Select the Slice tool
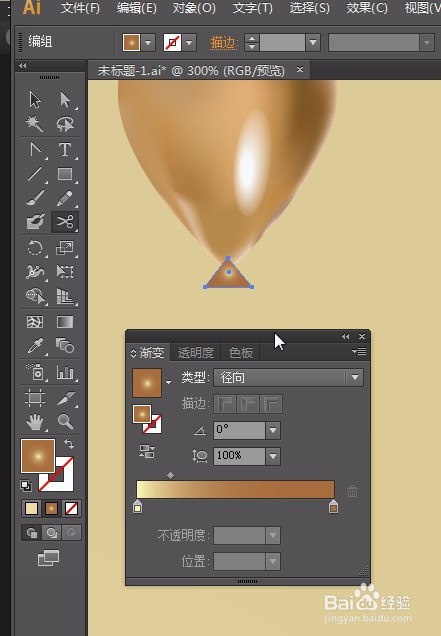Screen dimensions: 441x636 (65, 398)
